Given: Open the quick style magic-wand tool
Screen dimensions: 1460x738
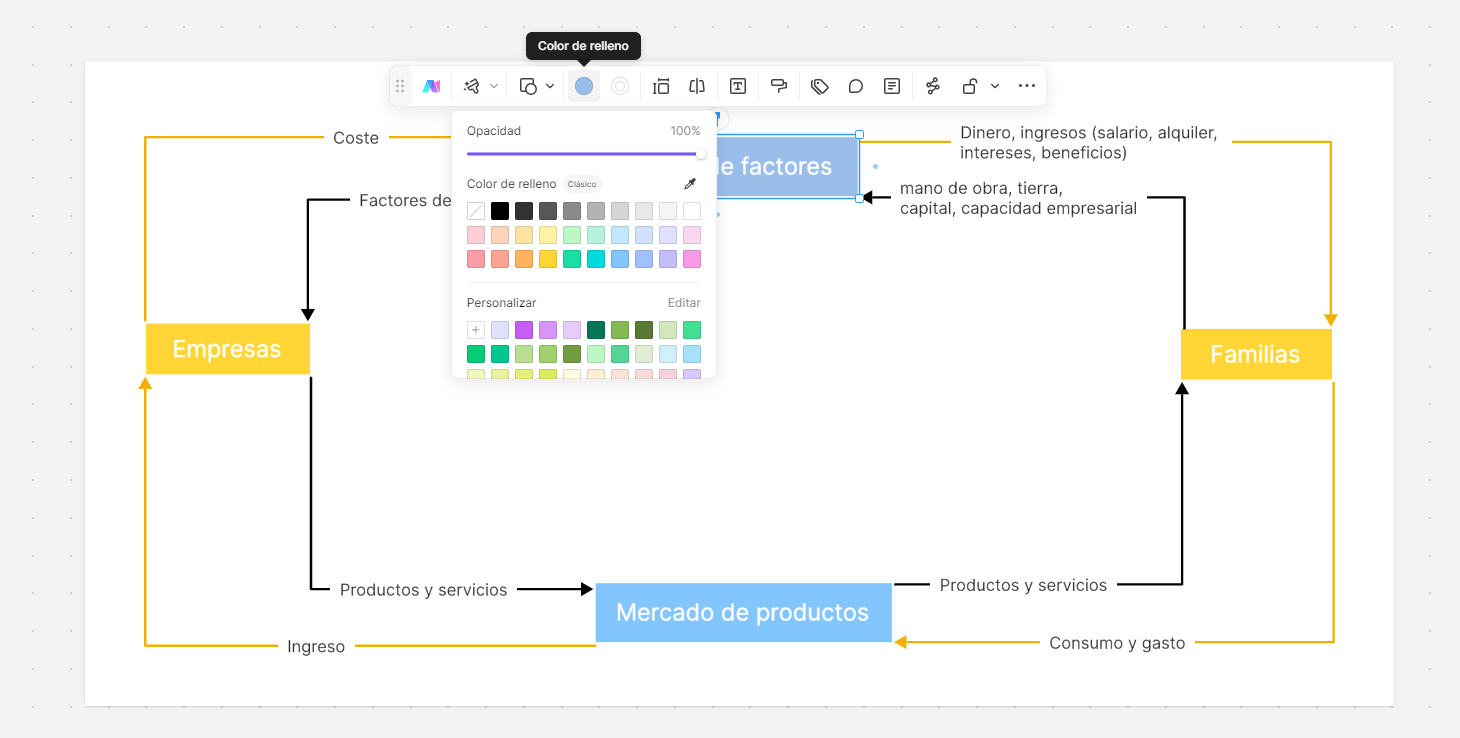Looking at the screenshot, I should click(x=472, y=86).
